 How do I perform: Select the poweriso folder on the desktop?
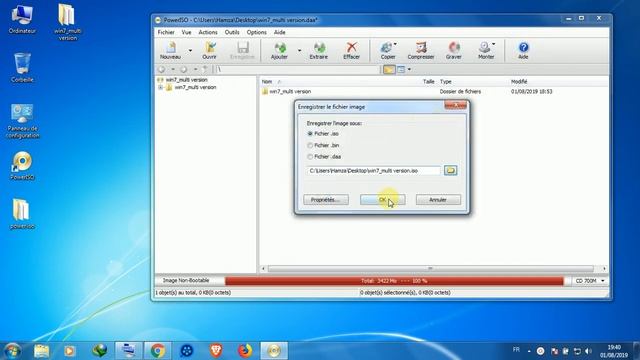click(22, 214)
